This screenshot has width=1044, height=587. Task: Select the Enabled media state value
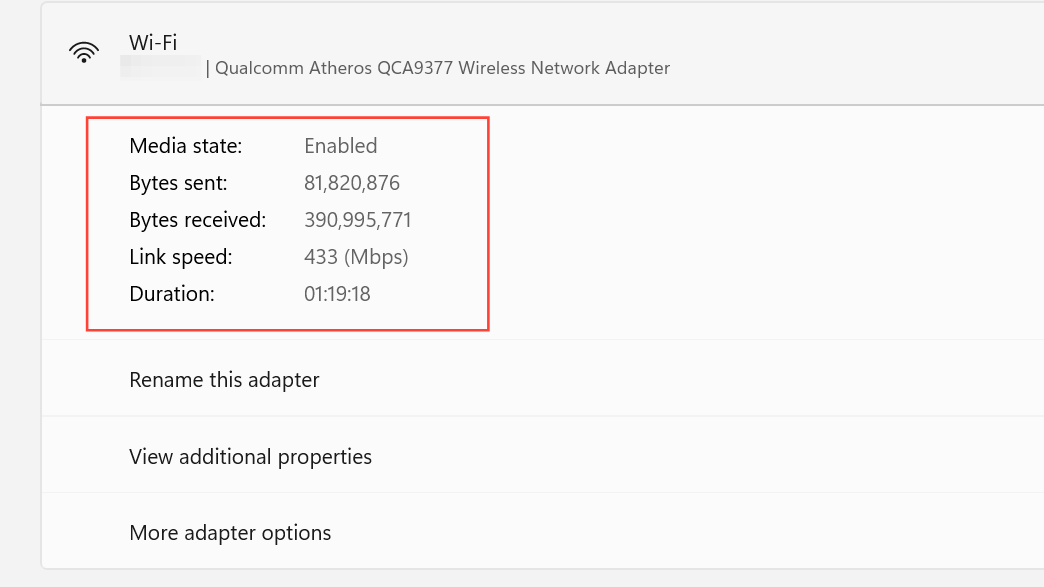[x=340, y=146]
